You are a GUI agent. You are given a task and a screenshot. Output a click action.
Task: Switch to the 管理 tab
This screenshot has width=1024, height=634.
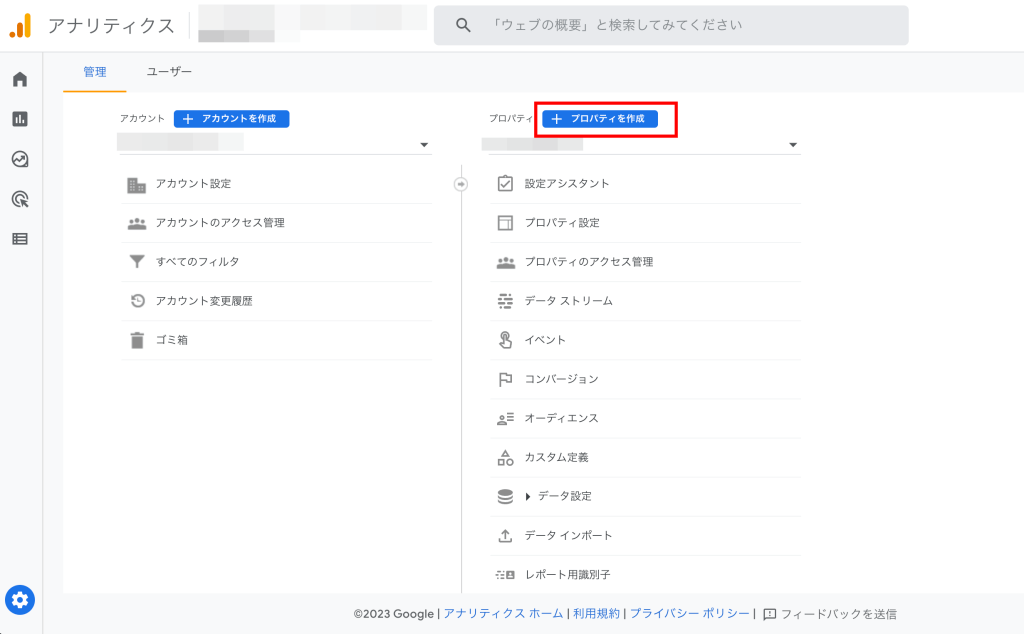coord(95,72)
